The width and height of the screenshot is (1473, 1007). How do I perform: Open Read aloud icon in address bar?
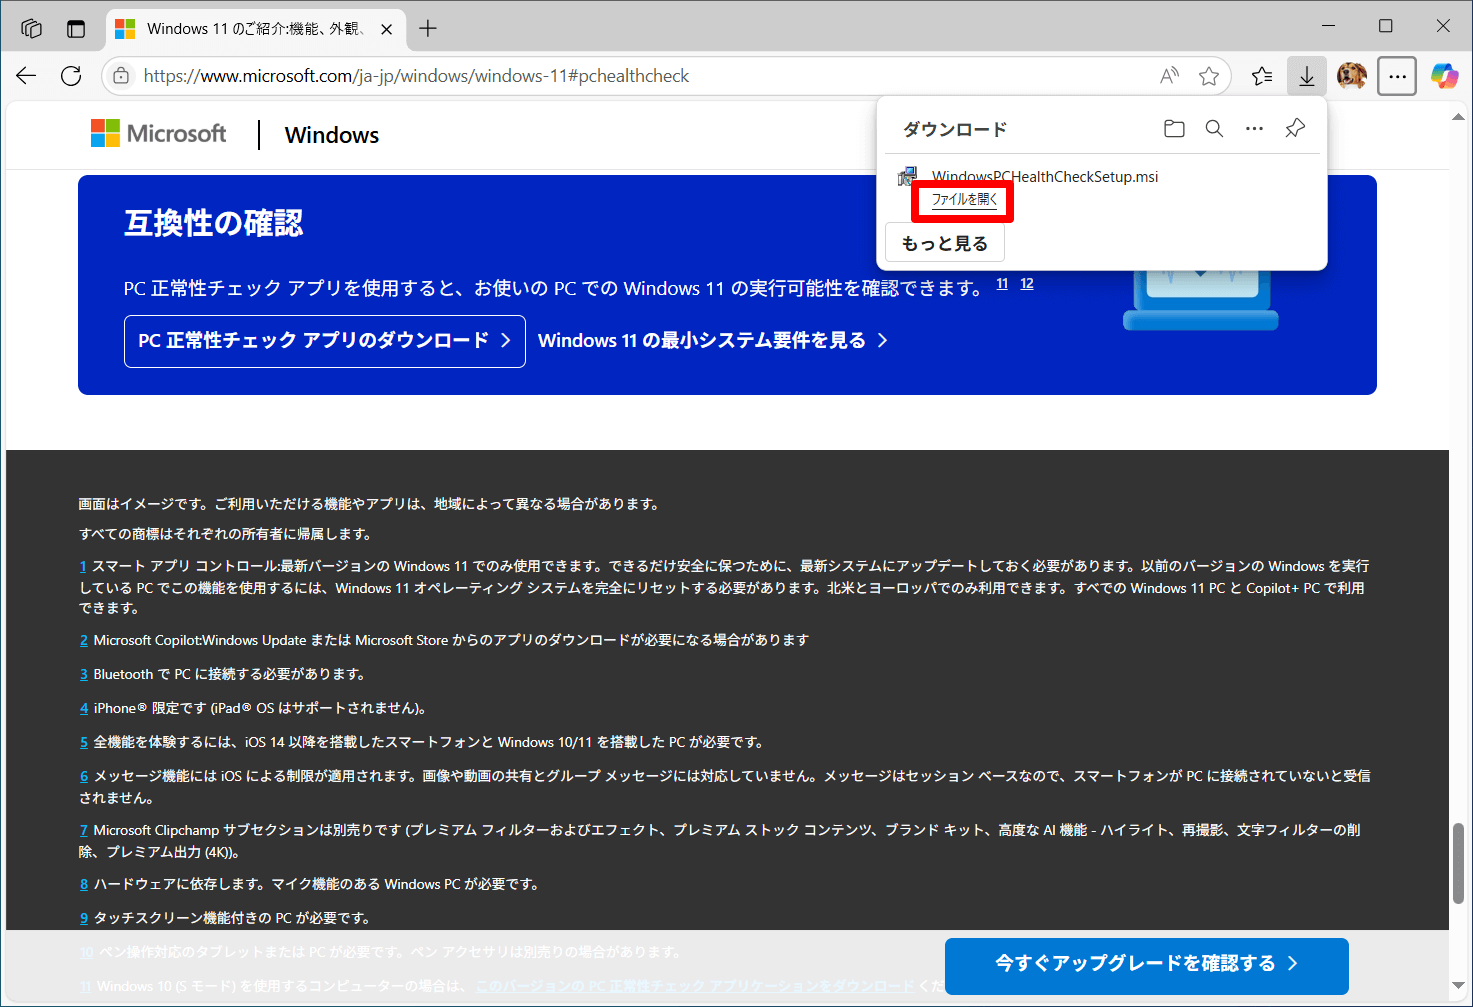[x=1169, y=76]
